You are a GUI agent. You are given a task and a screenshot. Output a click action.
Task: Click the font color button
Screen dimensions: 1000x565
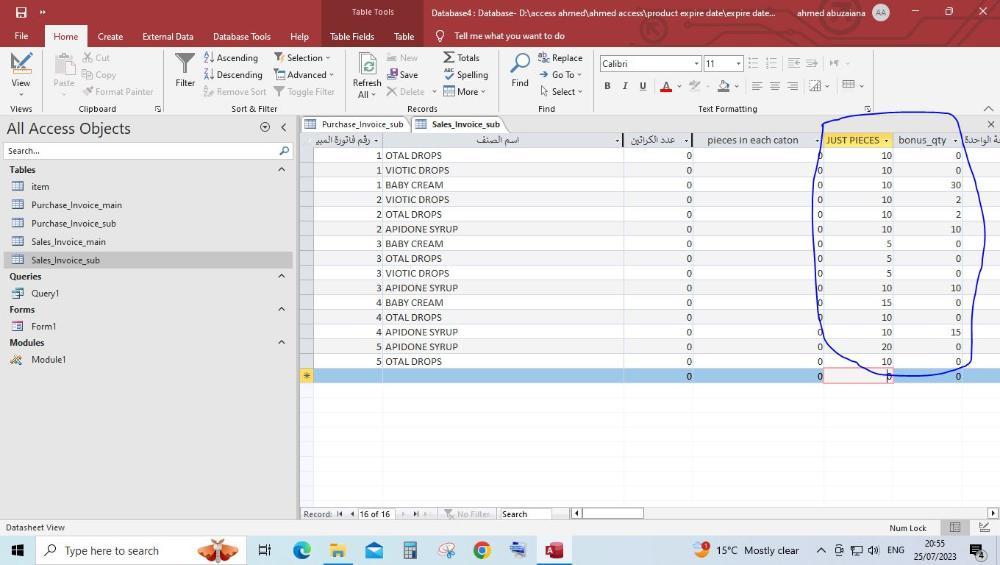(666, 86)
